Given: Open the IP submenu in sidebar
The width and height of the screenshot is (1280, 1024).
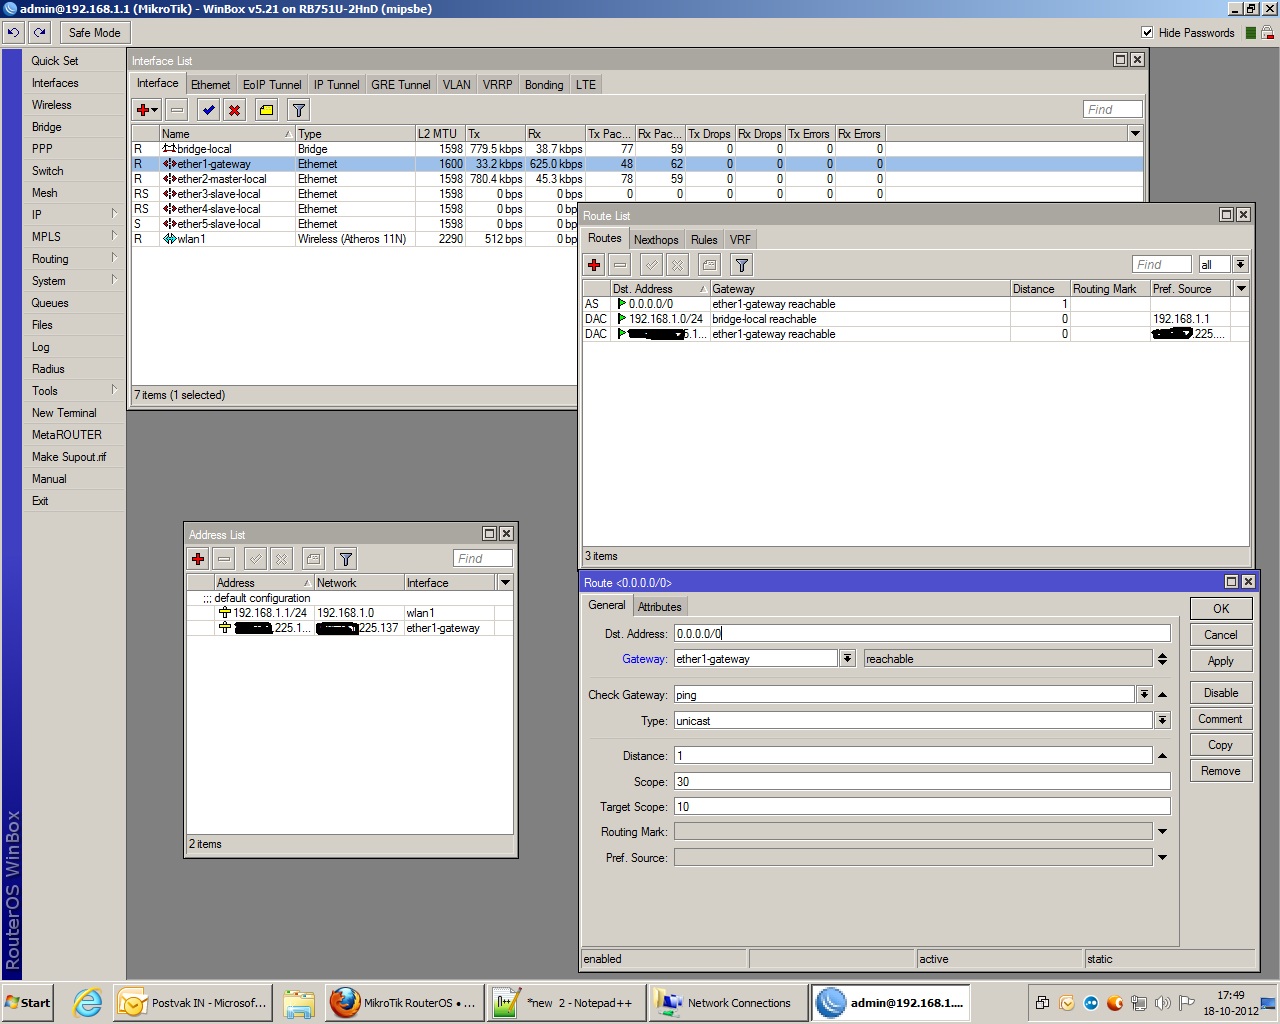Looking at the screenshot, I should [x=74, y=215].
